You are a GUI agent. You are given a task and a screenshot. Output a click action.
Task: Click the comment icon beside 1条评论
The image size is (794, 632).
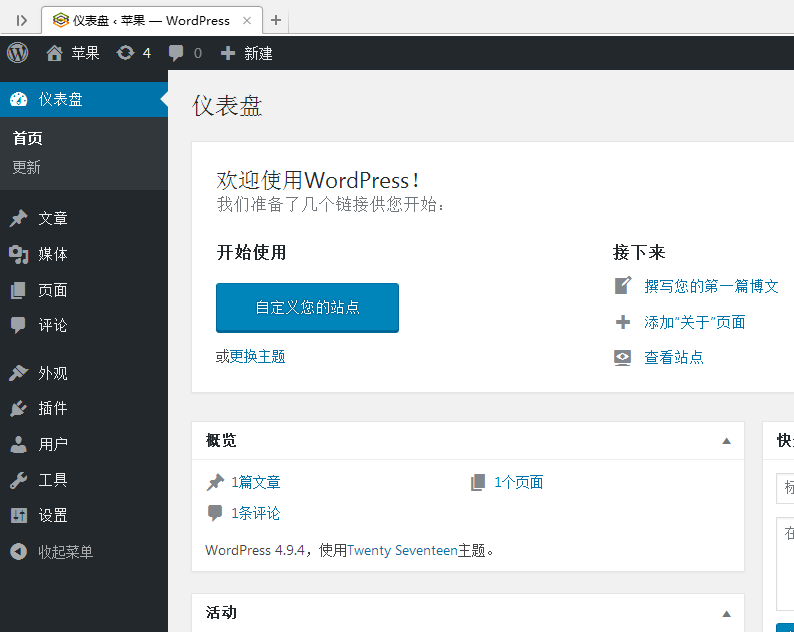tap(215, 513)
